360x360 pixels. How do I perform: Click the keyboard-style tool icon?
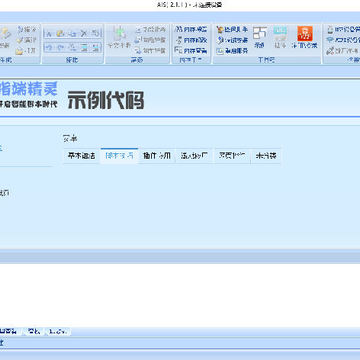[280, 37]
